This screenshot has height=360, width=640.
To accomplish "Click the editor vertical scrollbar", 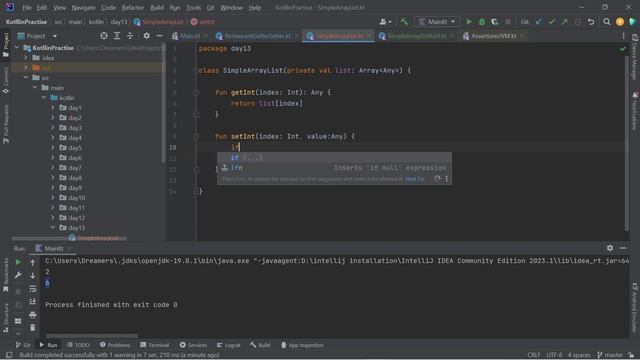I will [x=627, y=143].
